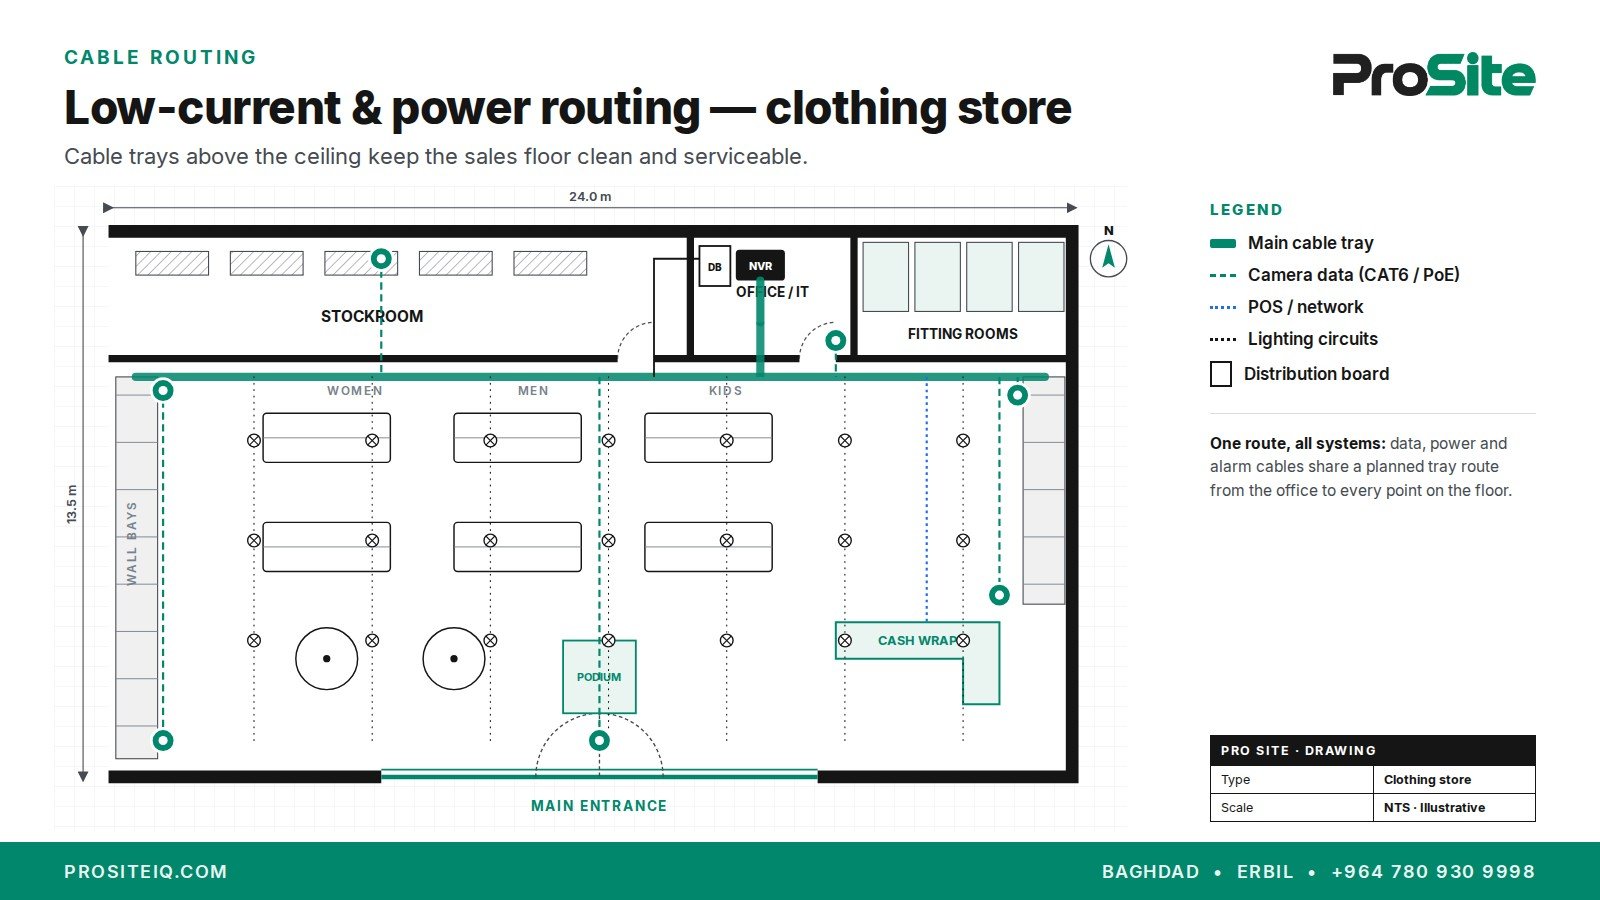Click the LEGEND heading
1600x900 pixels.
1246,210
